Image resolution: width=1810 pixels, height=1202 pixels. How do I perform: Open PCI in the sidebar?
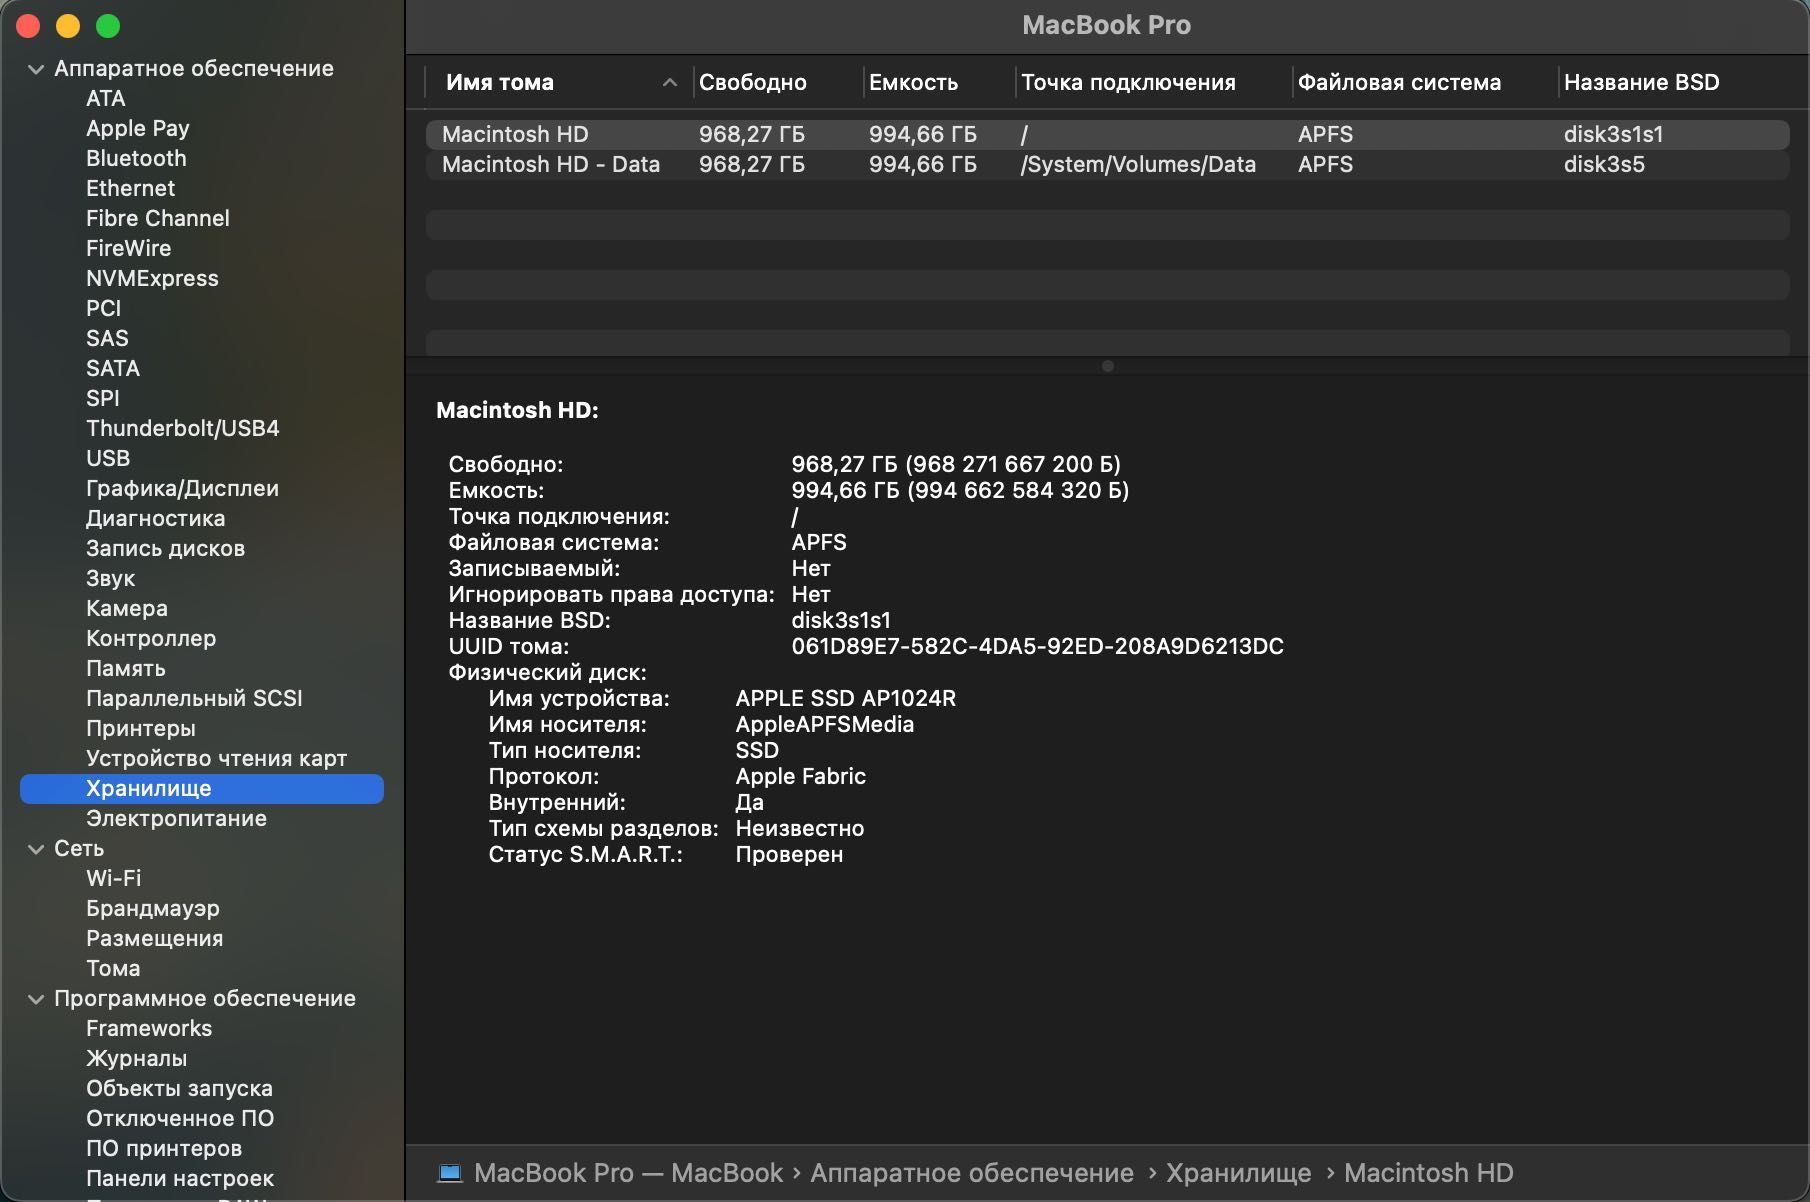tap(103, 308)
